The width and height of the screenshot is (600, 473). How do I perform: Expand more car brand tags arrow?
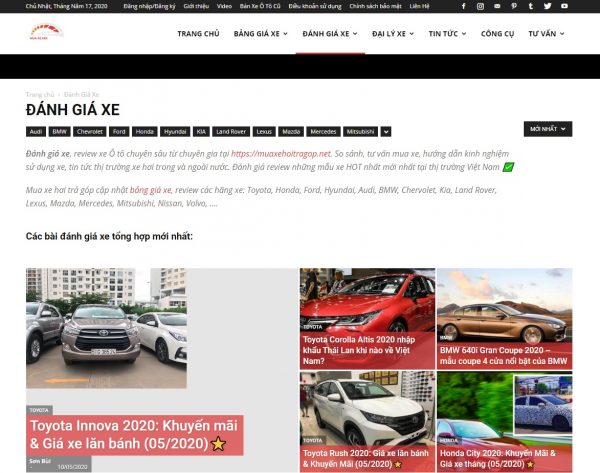point(386,131)
